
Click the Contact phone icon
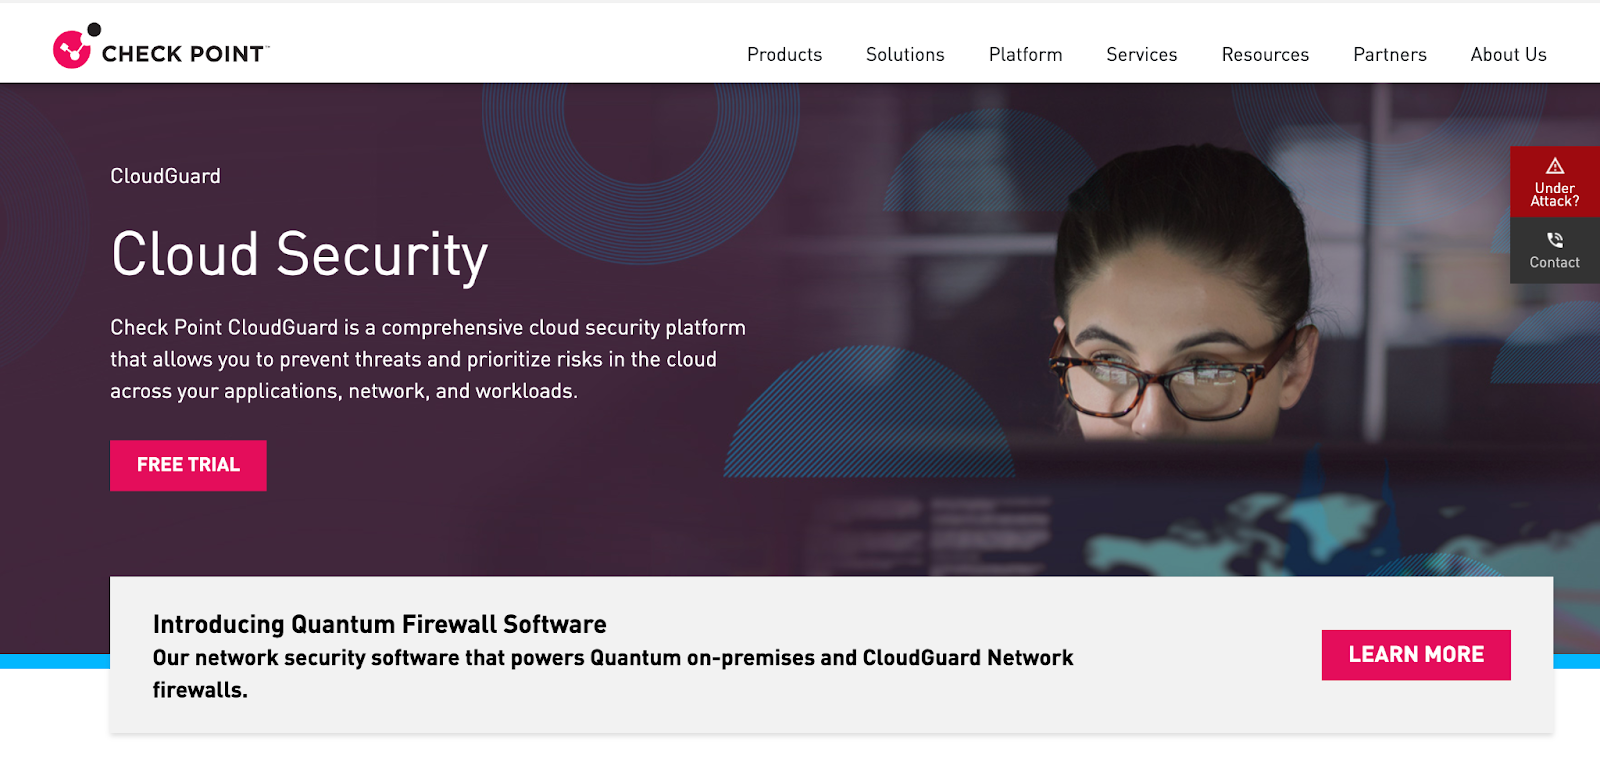pyautogui.click(x=1555, y=240)
